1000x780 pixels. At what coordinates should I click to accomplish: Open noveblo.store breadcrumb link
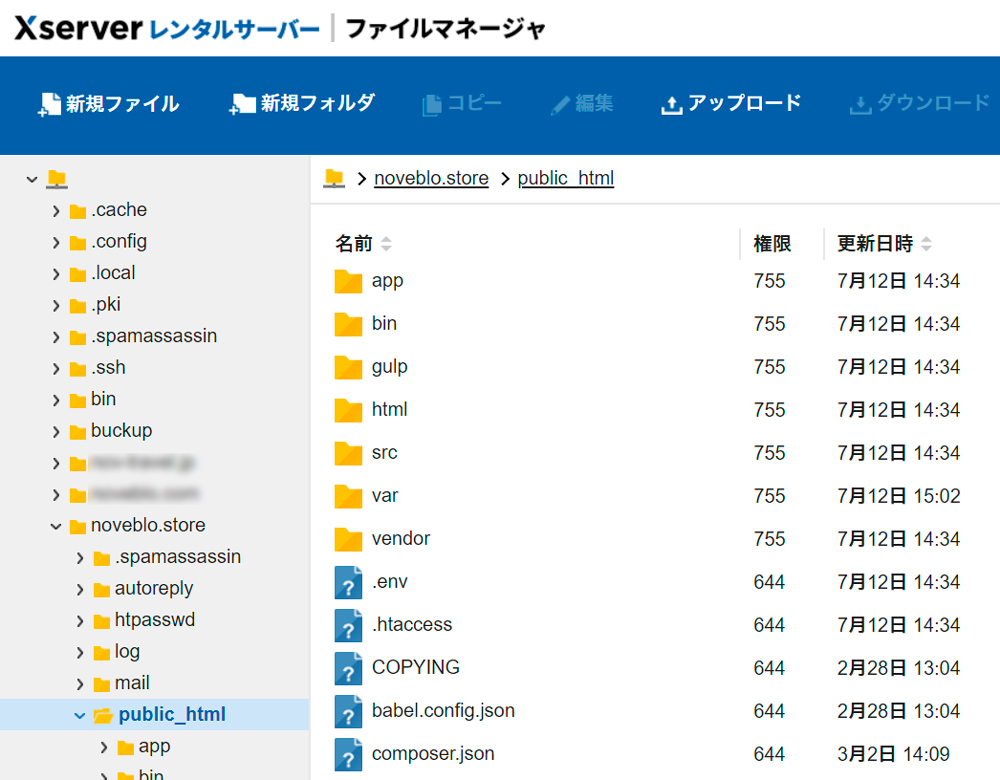tap(431, 178)
